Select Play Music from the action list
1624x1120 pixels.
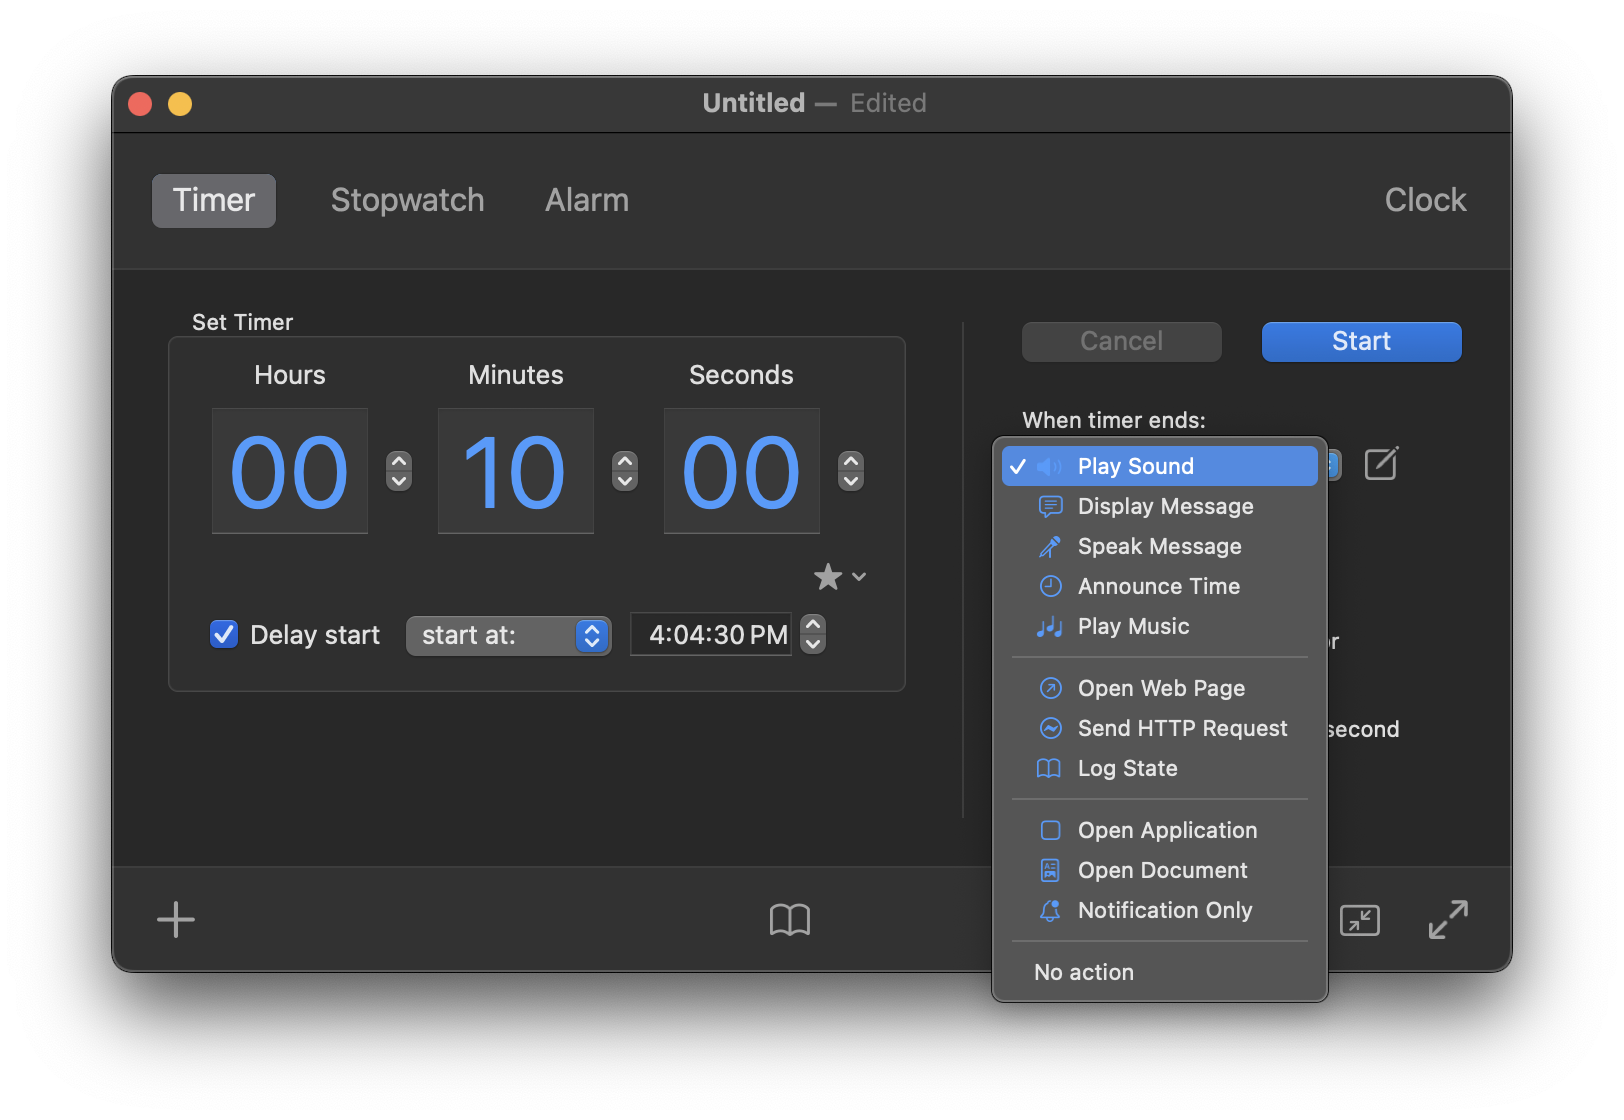click(1133, 626)
